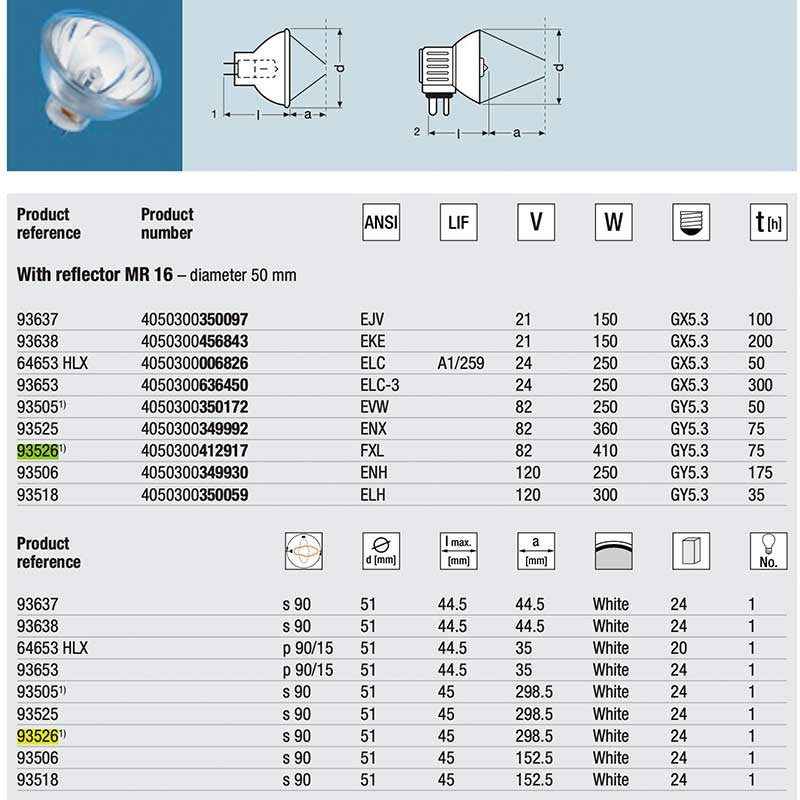
Task: Select the reflector finish icon
Action: pos(612,551)
